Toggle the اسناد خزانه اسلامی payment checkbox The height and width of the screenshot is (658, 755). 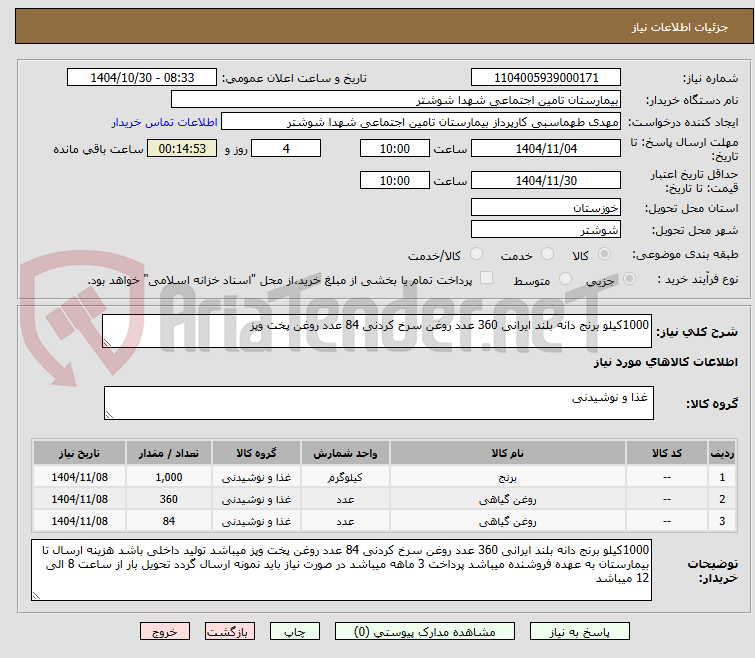(487, 278)
